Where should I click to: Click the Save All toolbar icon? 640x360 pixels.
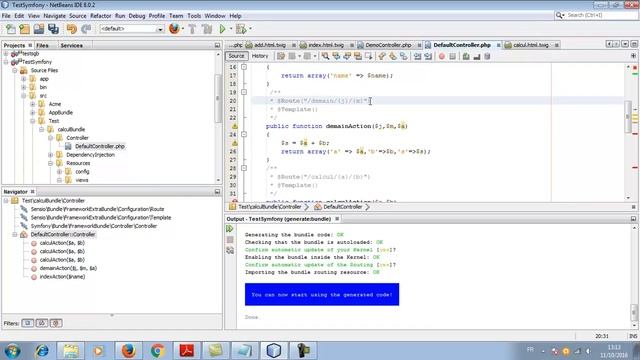[53, 29]
